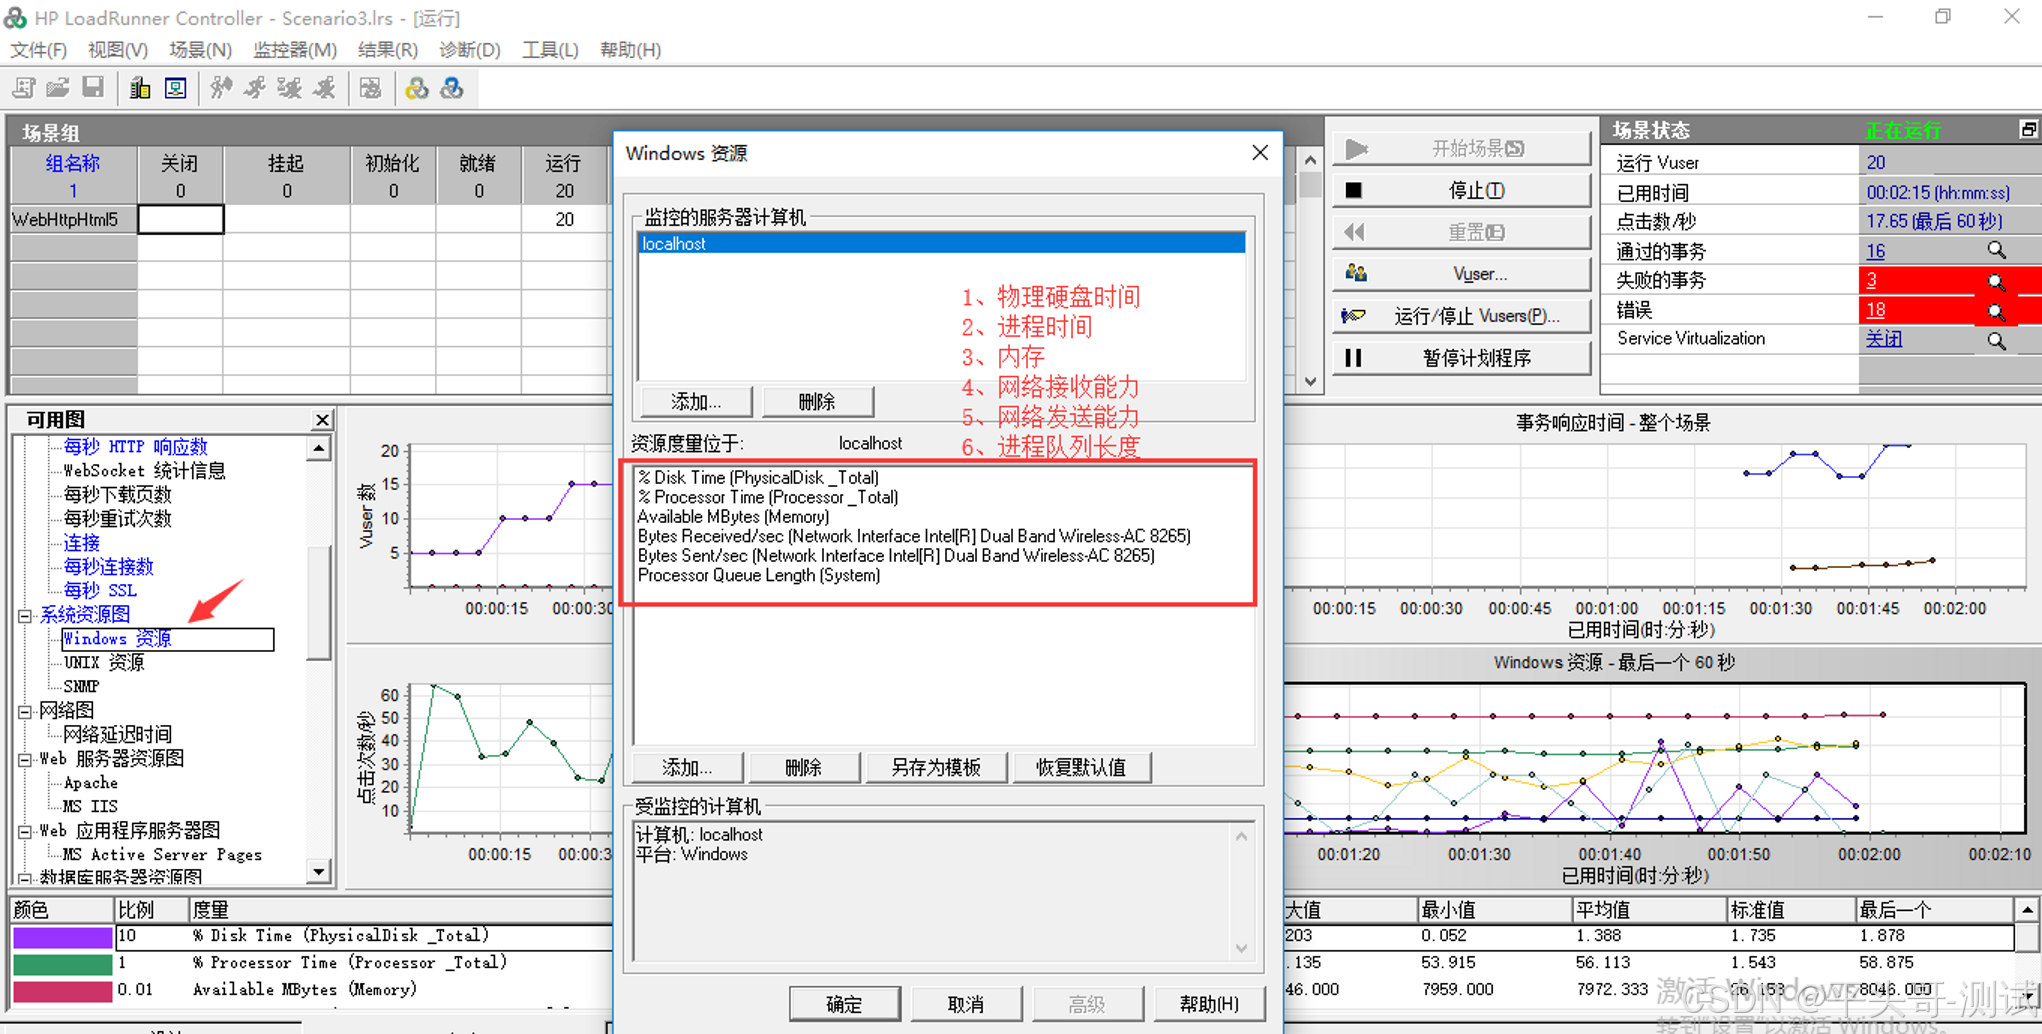Select Processor Queue Length (System) measurement

(759, 575)
